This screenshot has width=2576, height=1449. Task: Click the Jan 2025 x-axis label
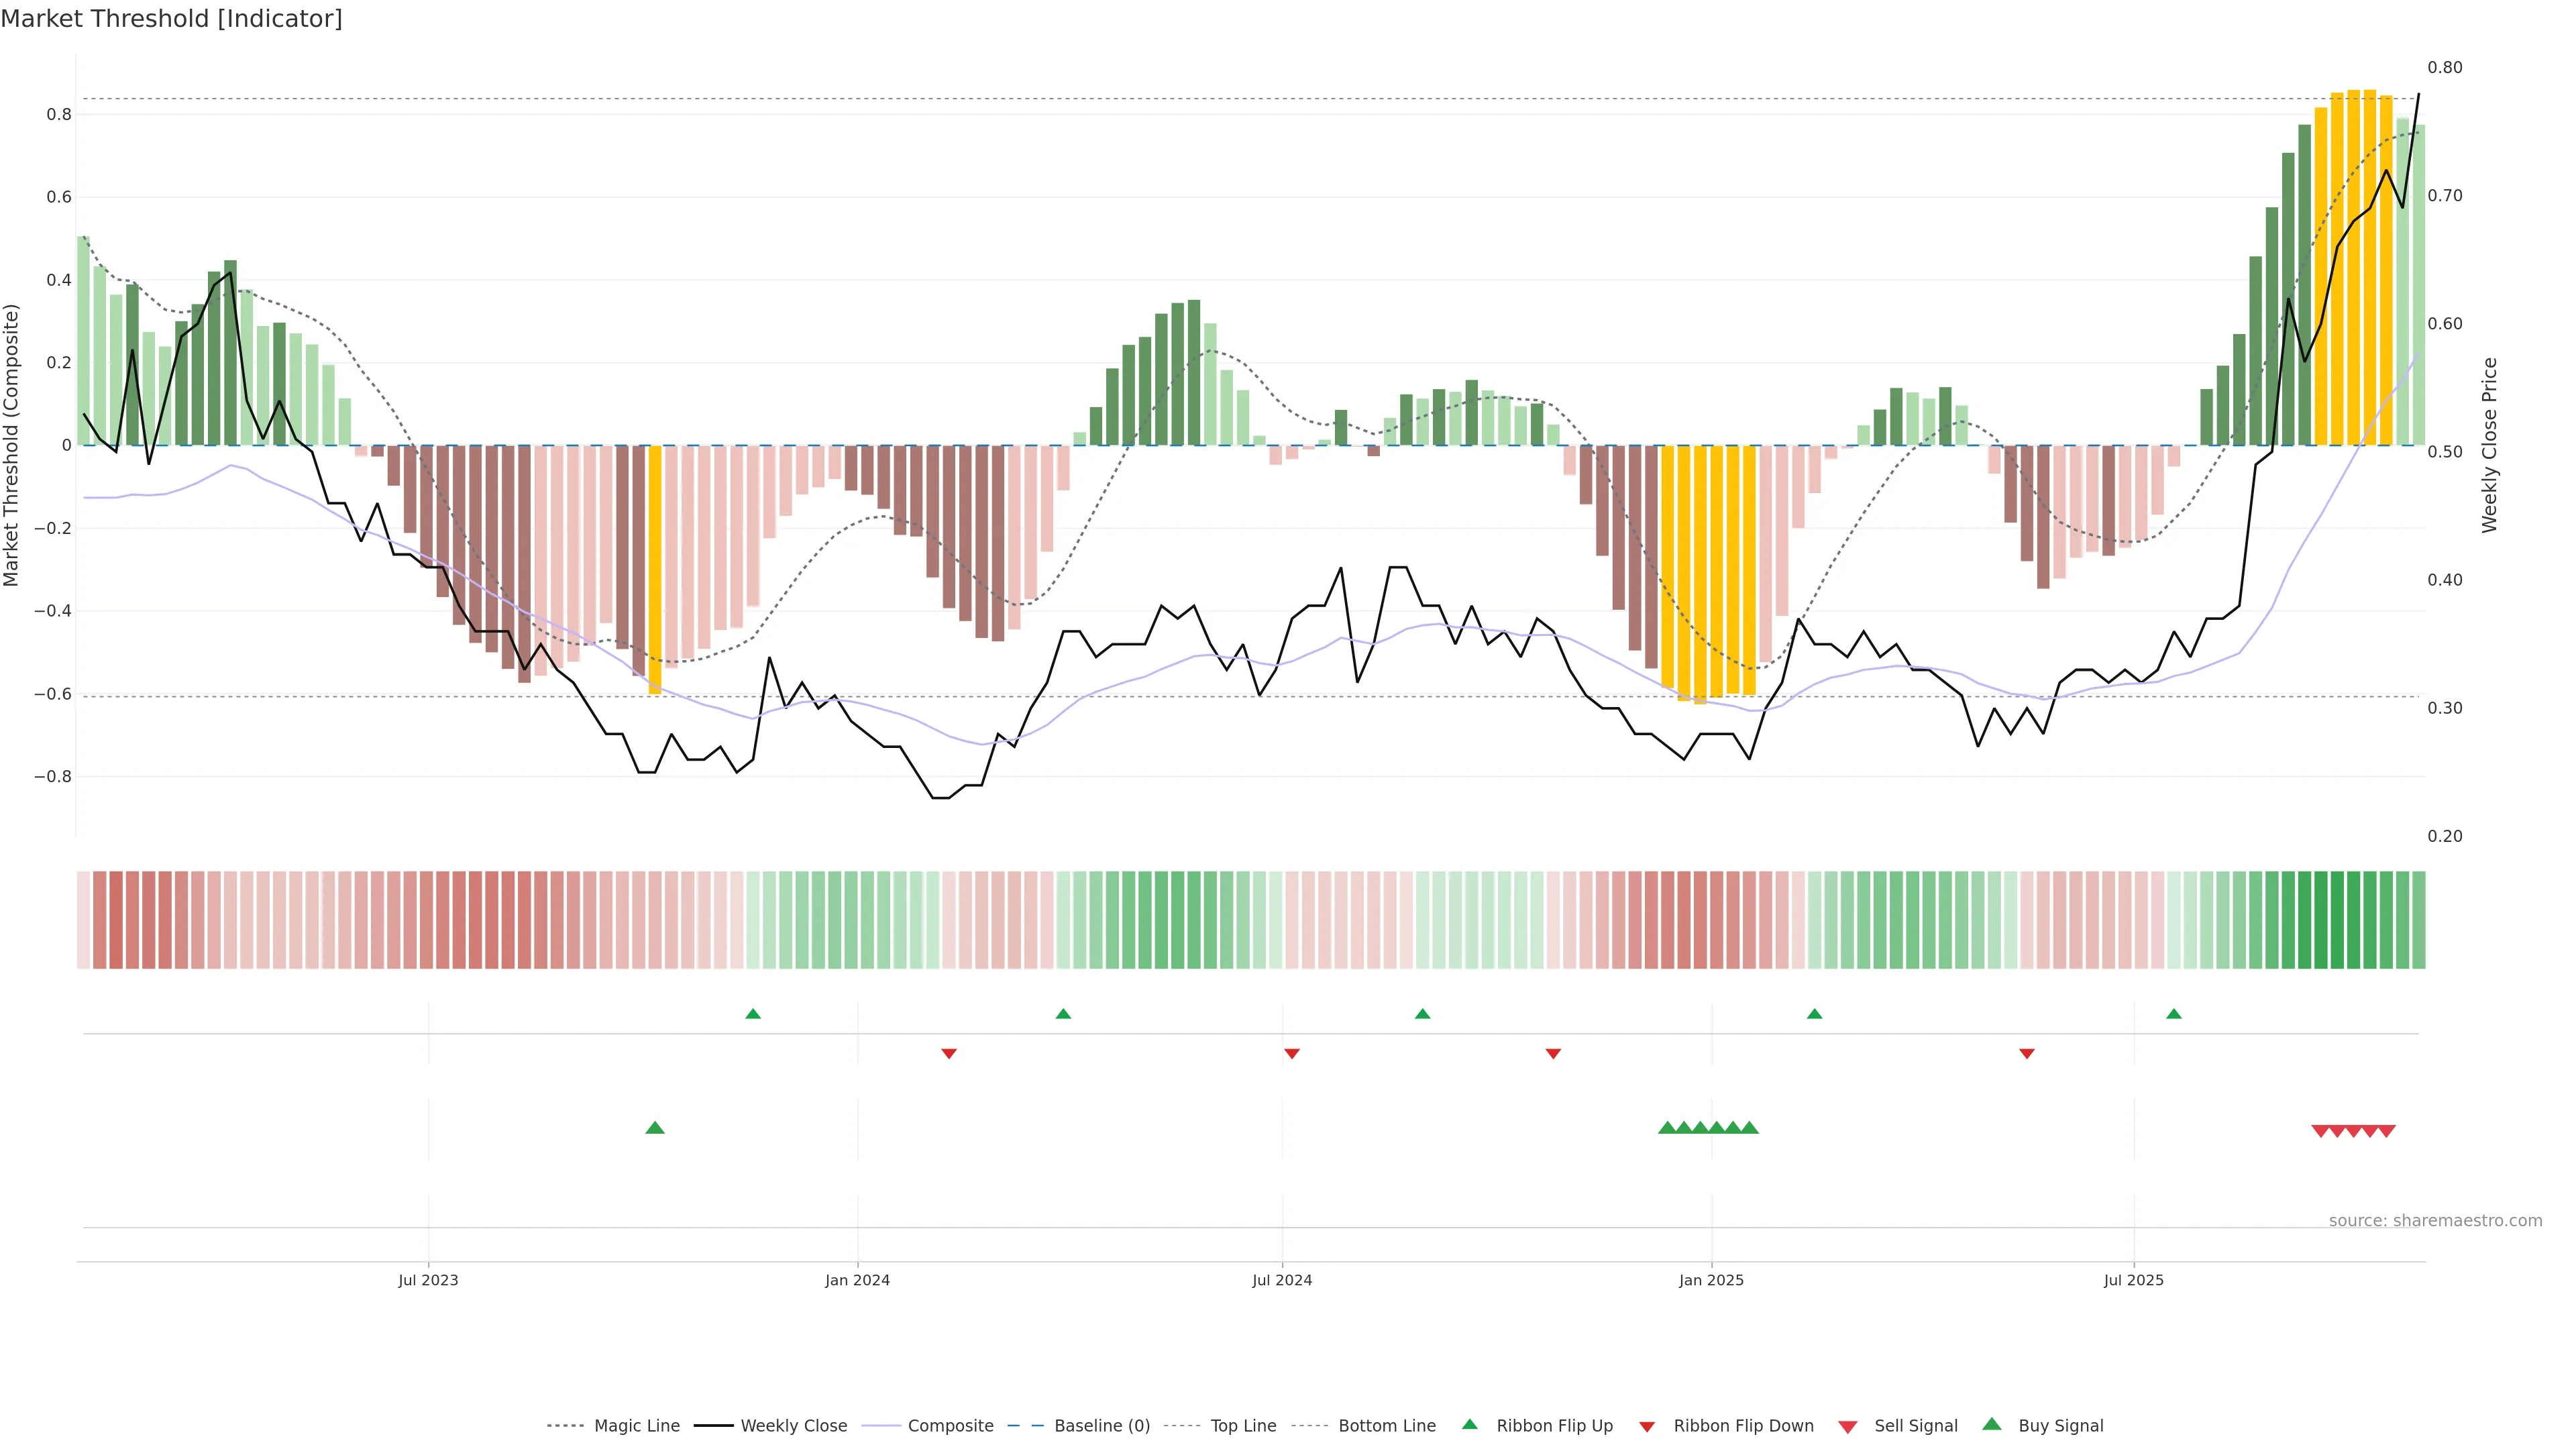1711,1280
